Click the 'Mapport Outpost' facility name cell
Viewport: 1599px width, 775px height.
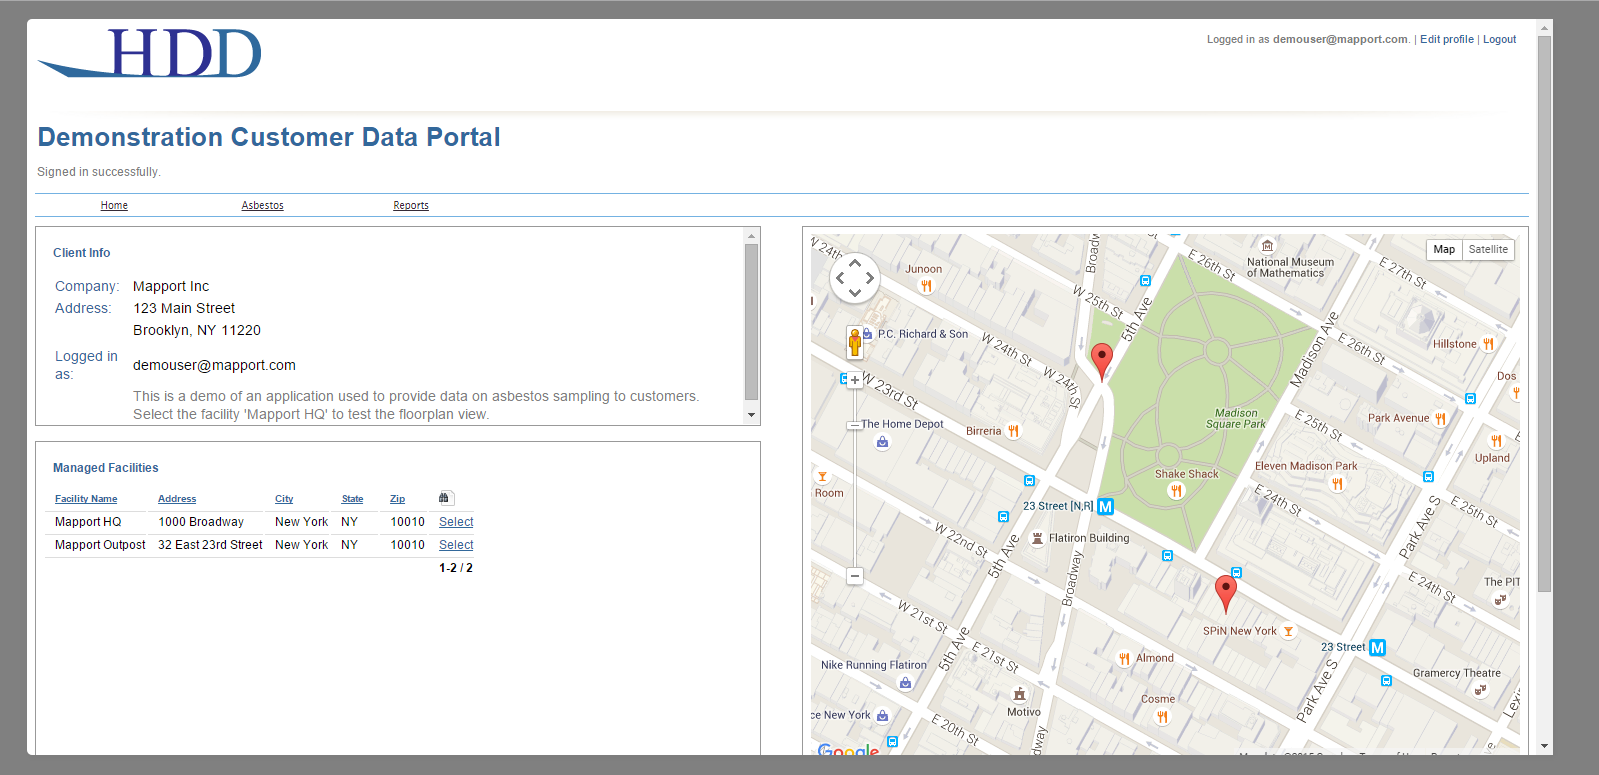coord(100,545)
